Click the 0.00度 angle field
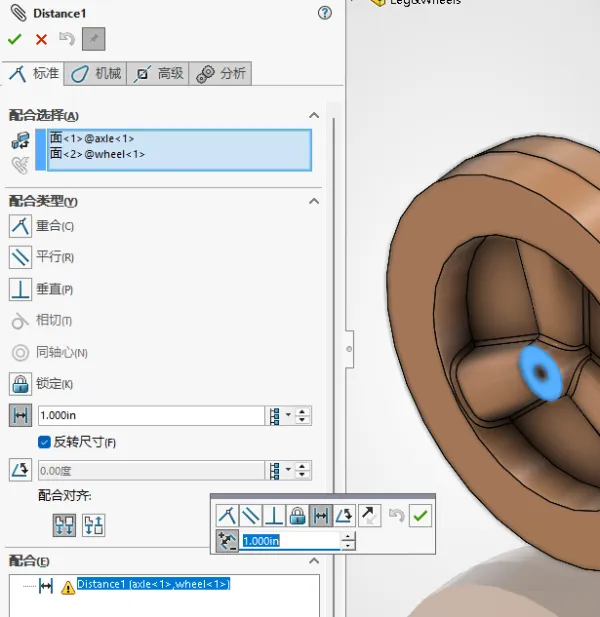Image resolution: width=600 pixels, height=617 pixels. pyautogui.click(x=151, y=470)
